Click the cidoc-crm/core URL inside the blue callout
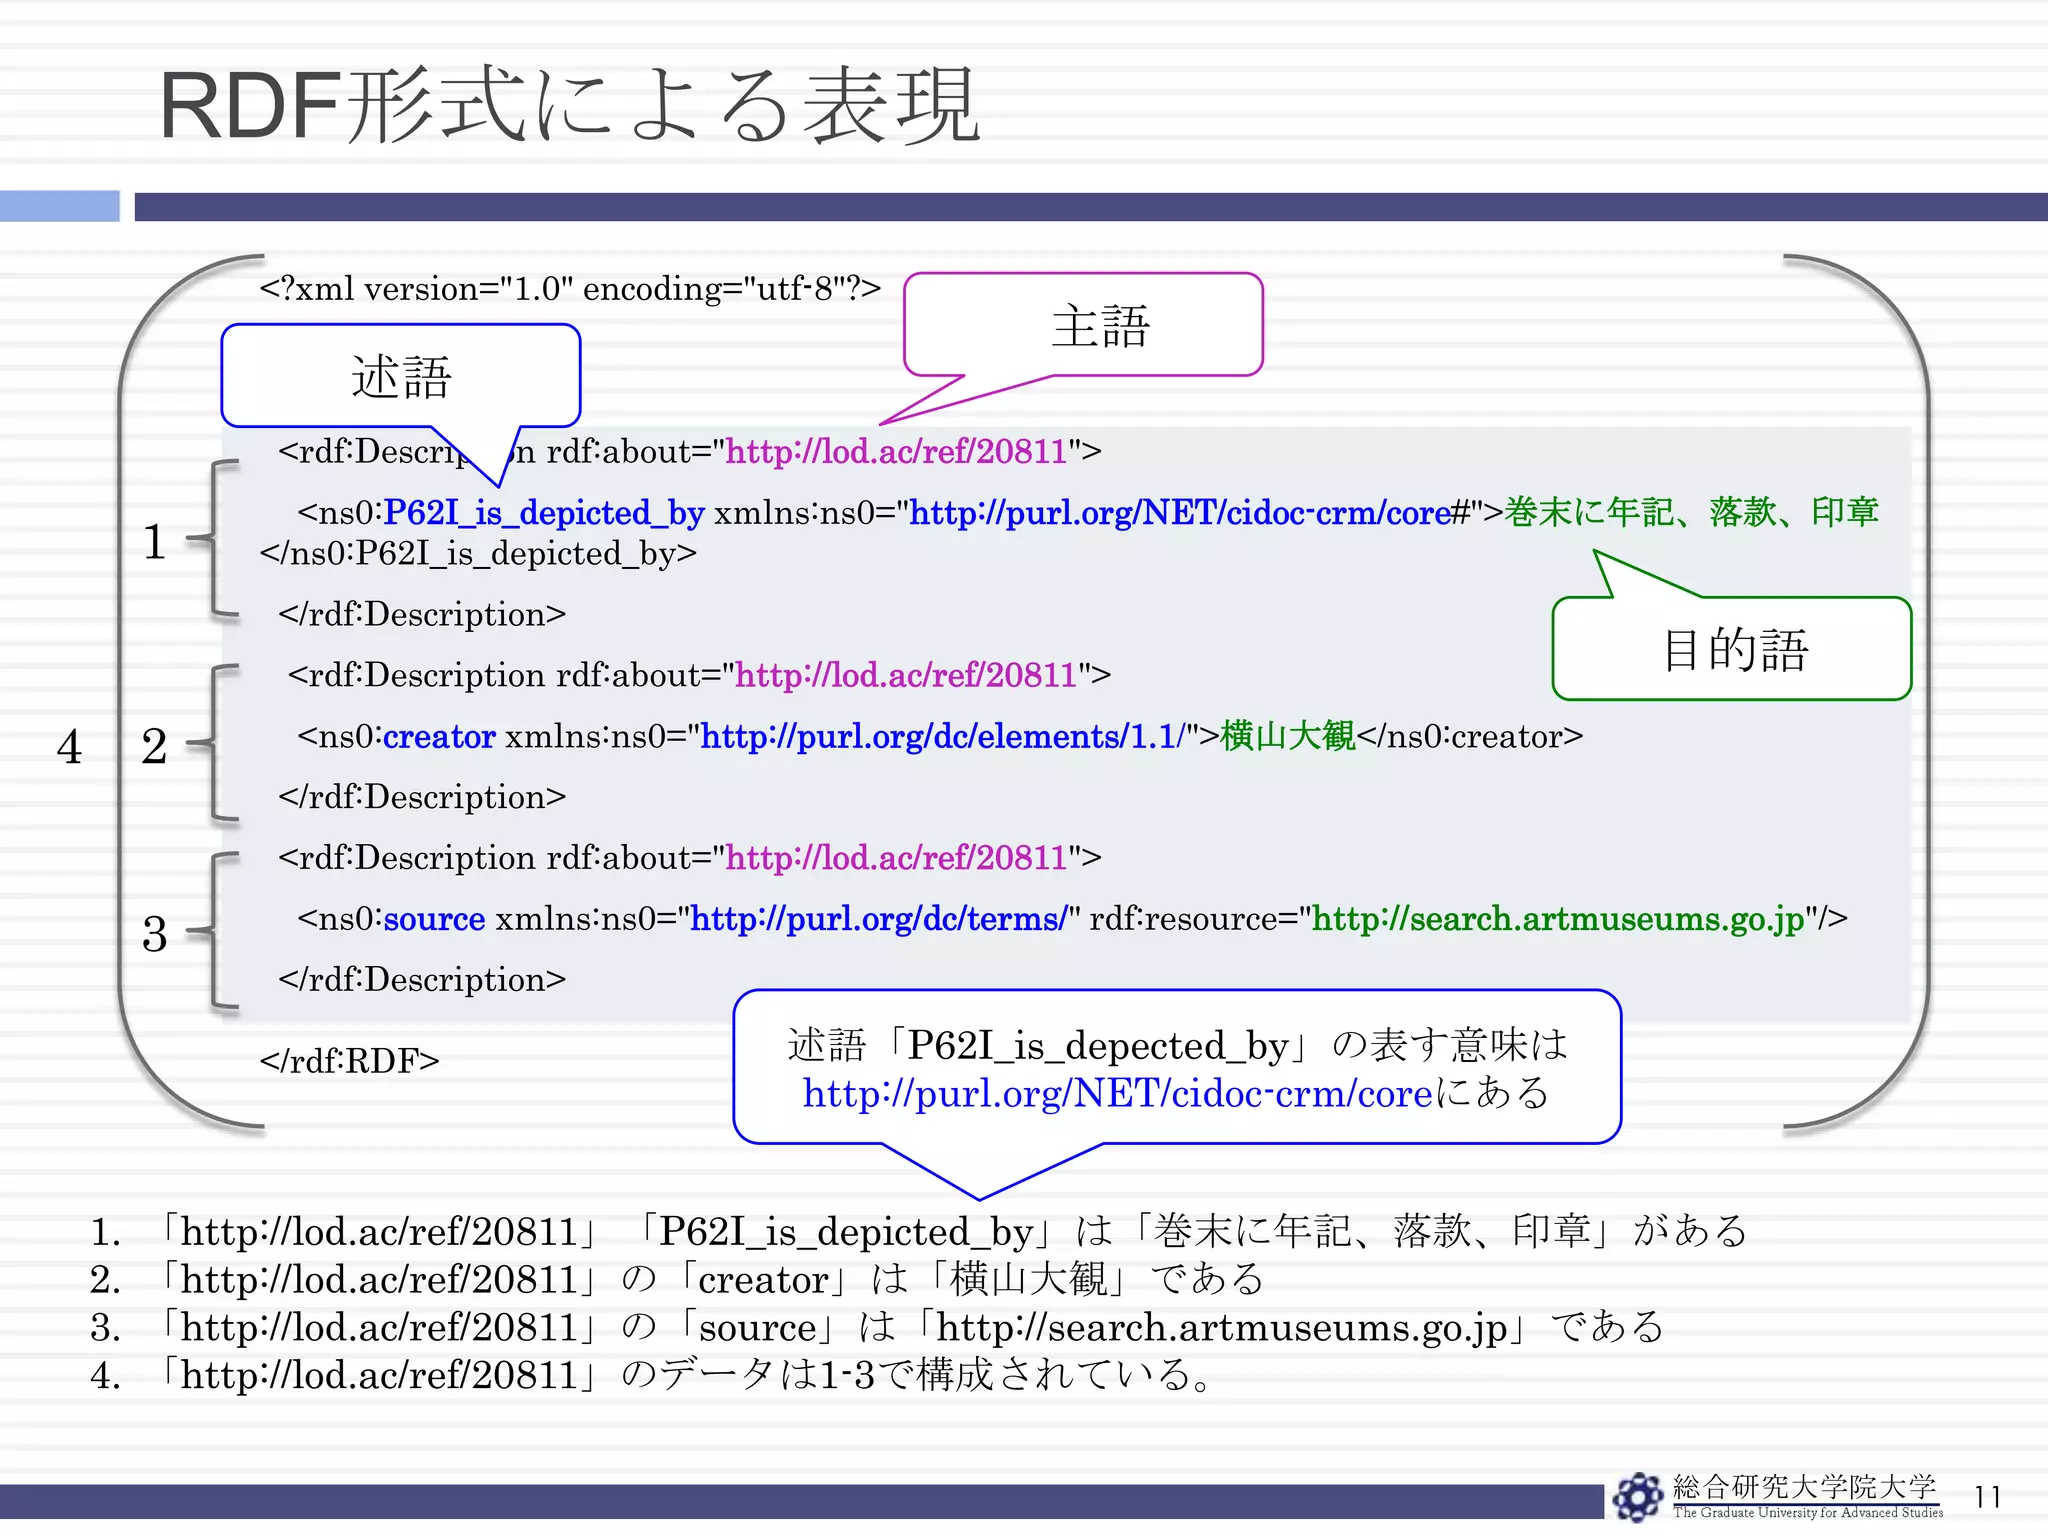This screenshot has width=2048, height=1536. 1118,1094
